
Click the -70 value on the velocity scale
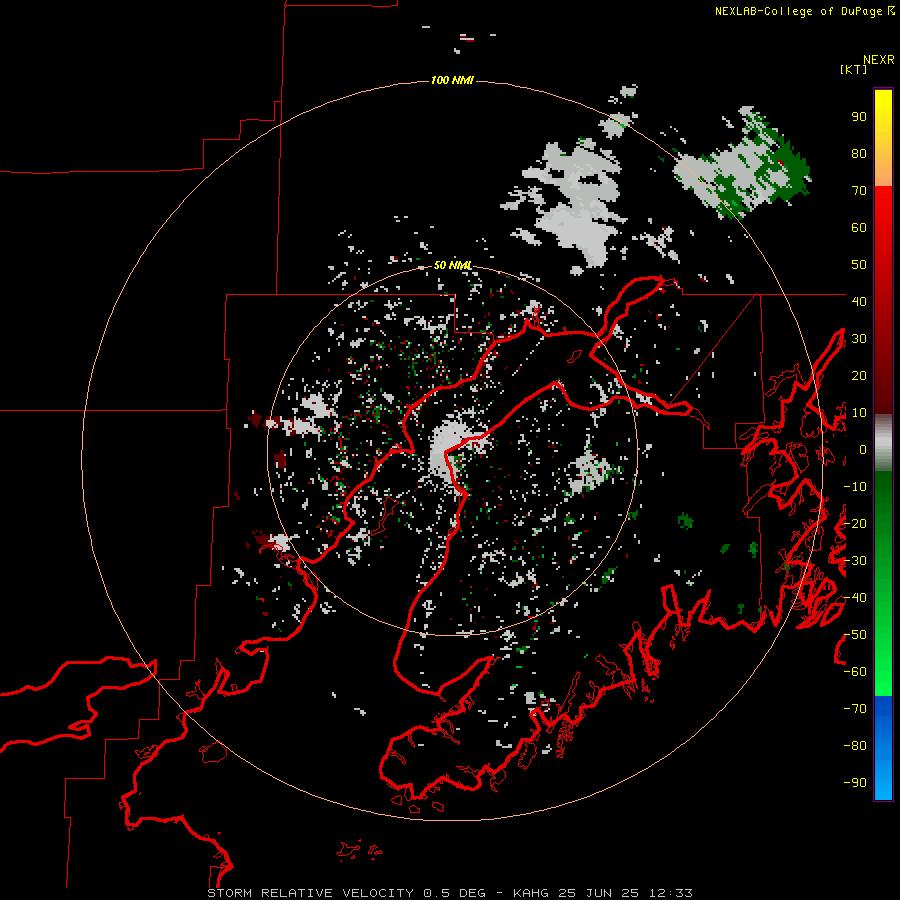pyautogui.click(x=855, y=709)
